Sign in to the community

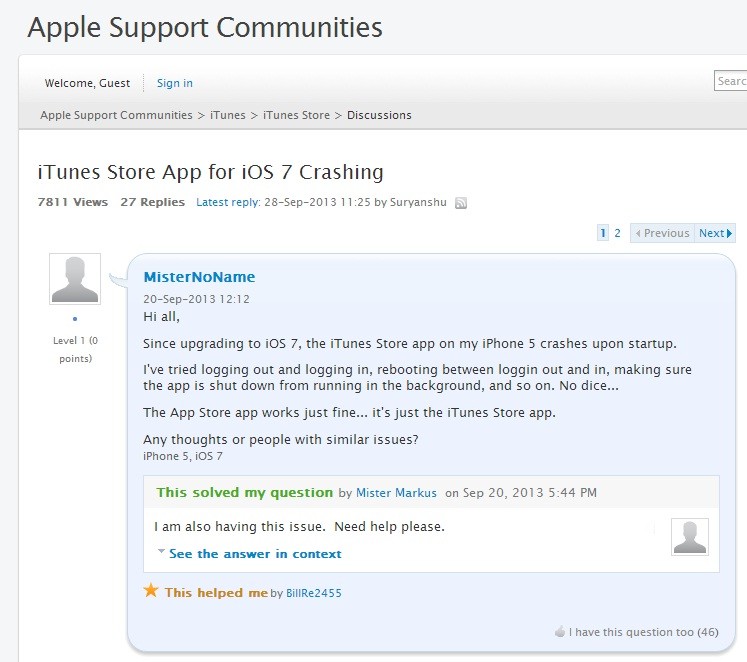(x=175, y=83)
